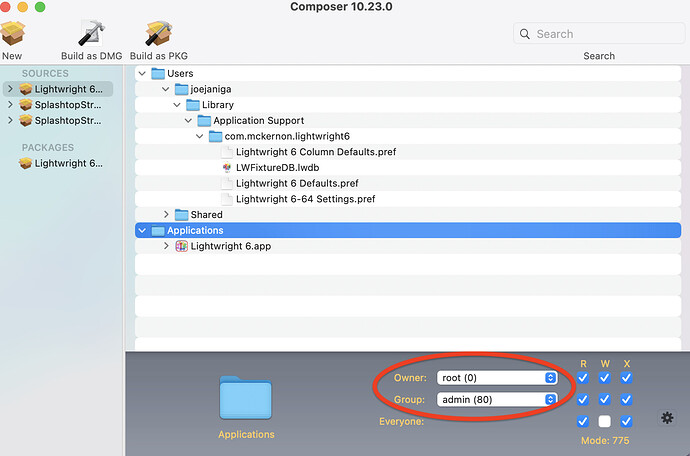Screen dimensions: 690x456
Task: Expand first SplashtopStr source disclosure arrow
Action: (10, 105)
